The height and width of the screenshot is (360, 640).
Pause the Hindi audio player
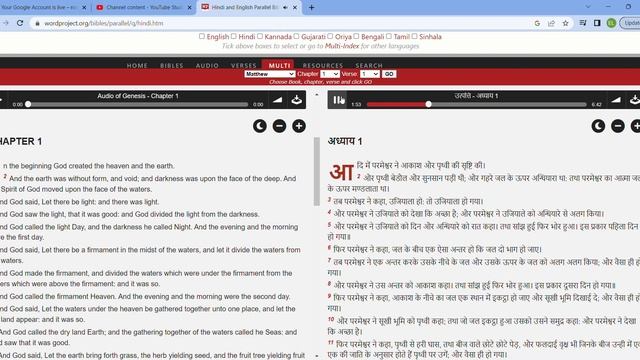pyautogui.click(x=337, y=100)
